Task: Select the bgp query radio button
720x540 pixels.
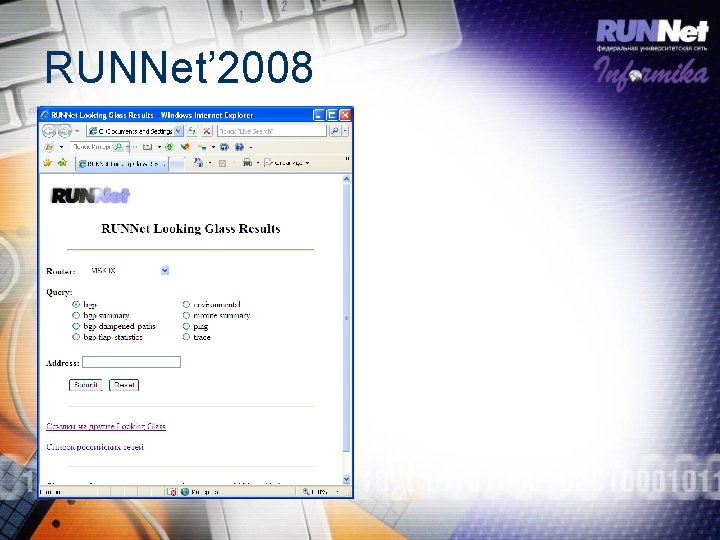Action: coord(76,304)
